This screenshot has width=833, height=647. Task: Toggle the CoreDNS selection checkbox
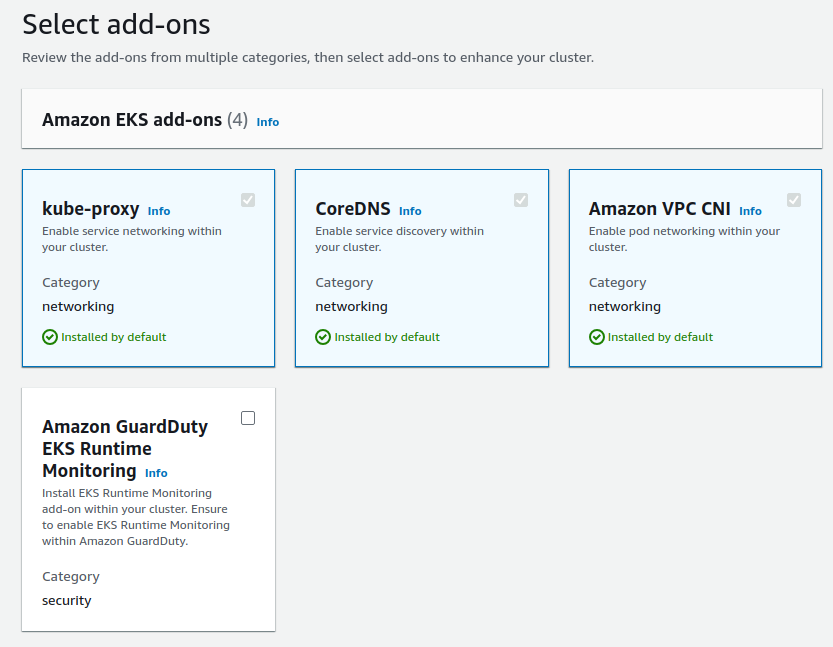[x=521, y=200]
